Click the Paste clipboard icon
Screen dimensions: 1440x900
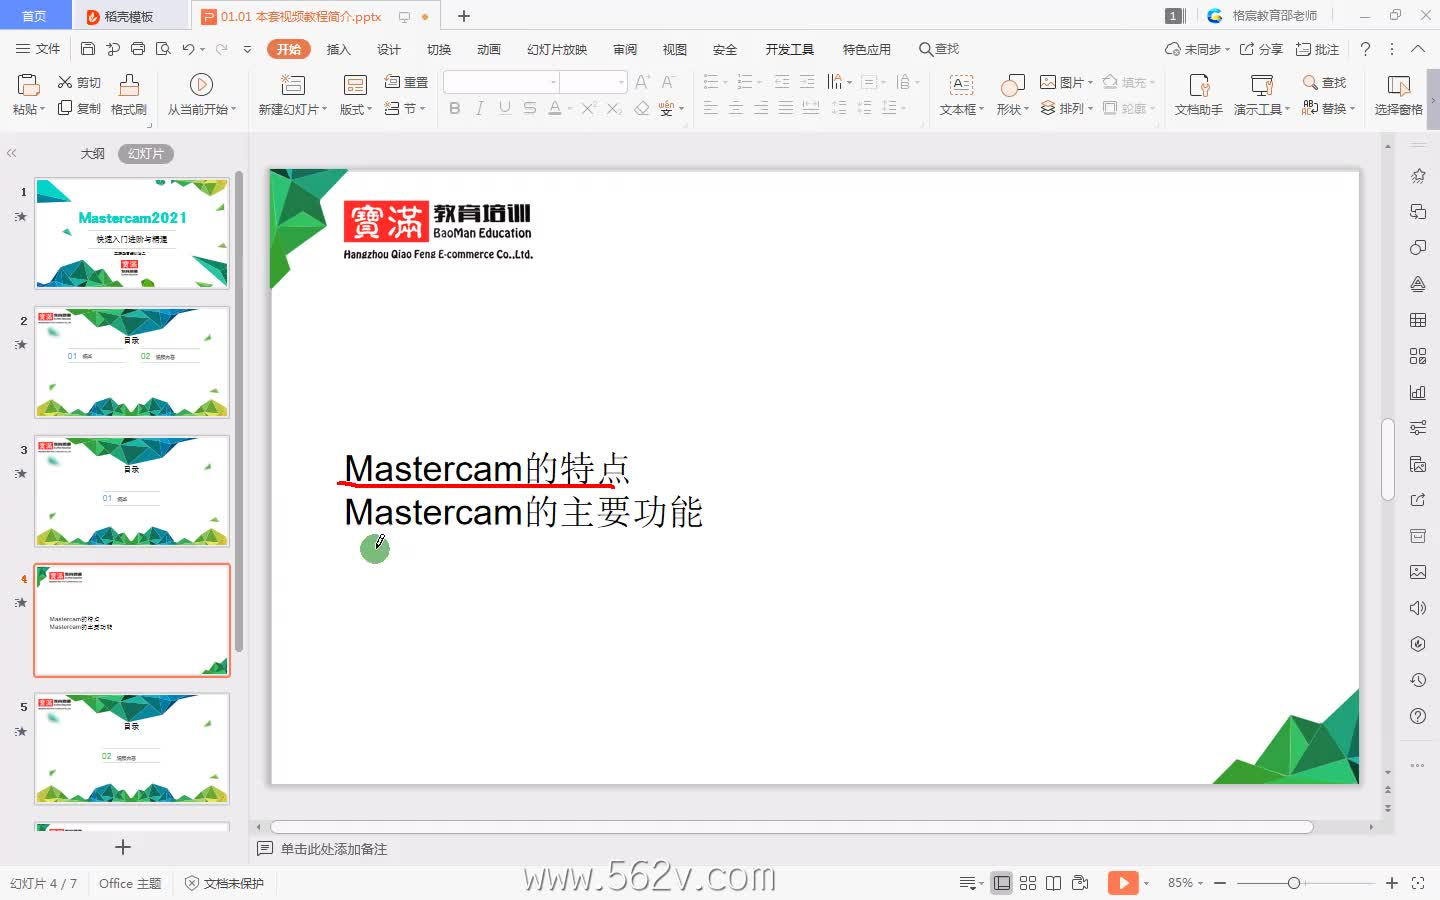(x=28, y=85)
